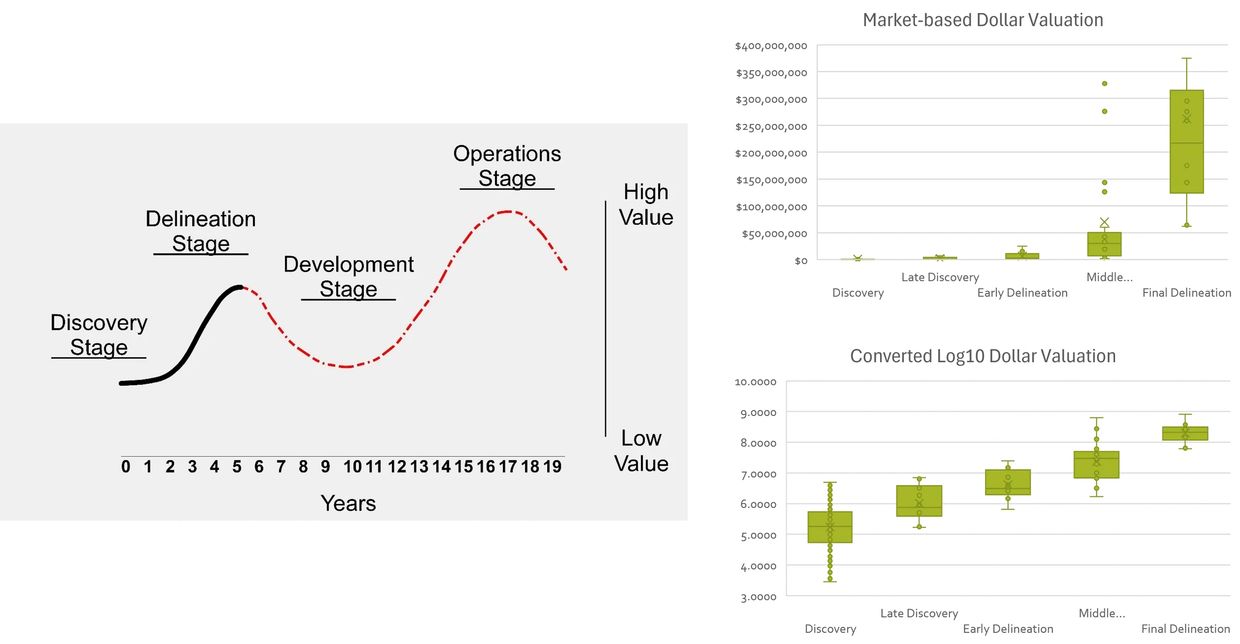Image resolution: width=1240 pixels, height=644 pixels.
Task: Select the Late Discovery box in the Log10 chart
Action: click(x=919, y=500)
